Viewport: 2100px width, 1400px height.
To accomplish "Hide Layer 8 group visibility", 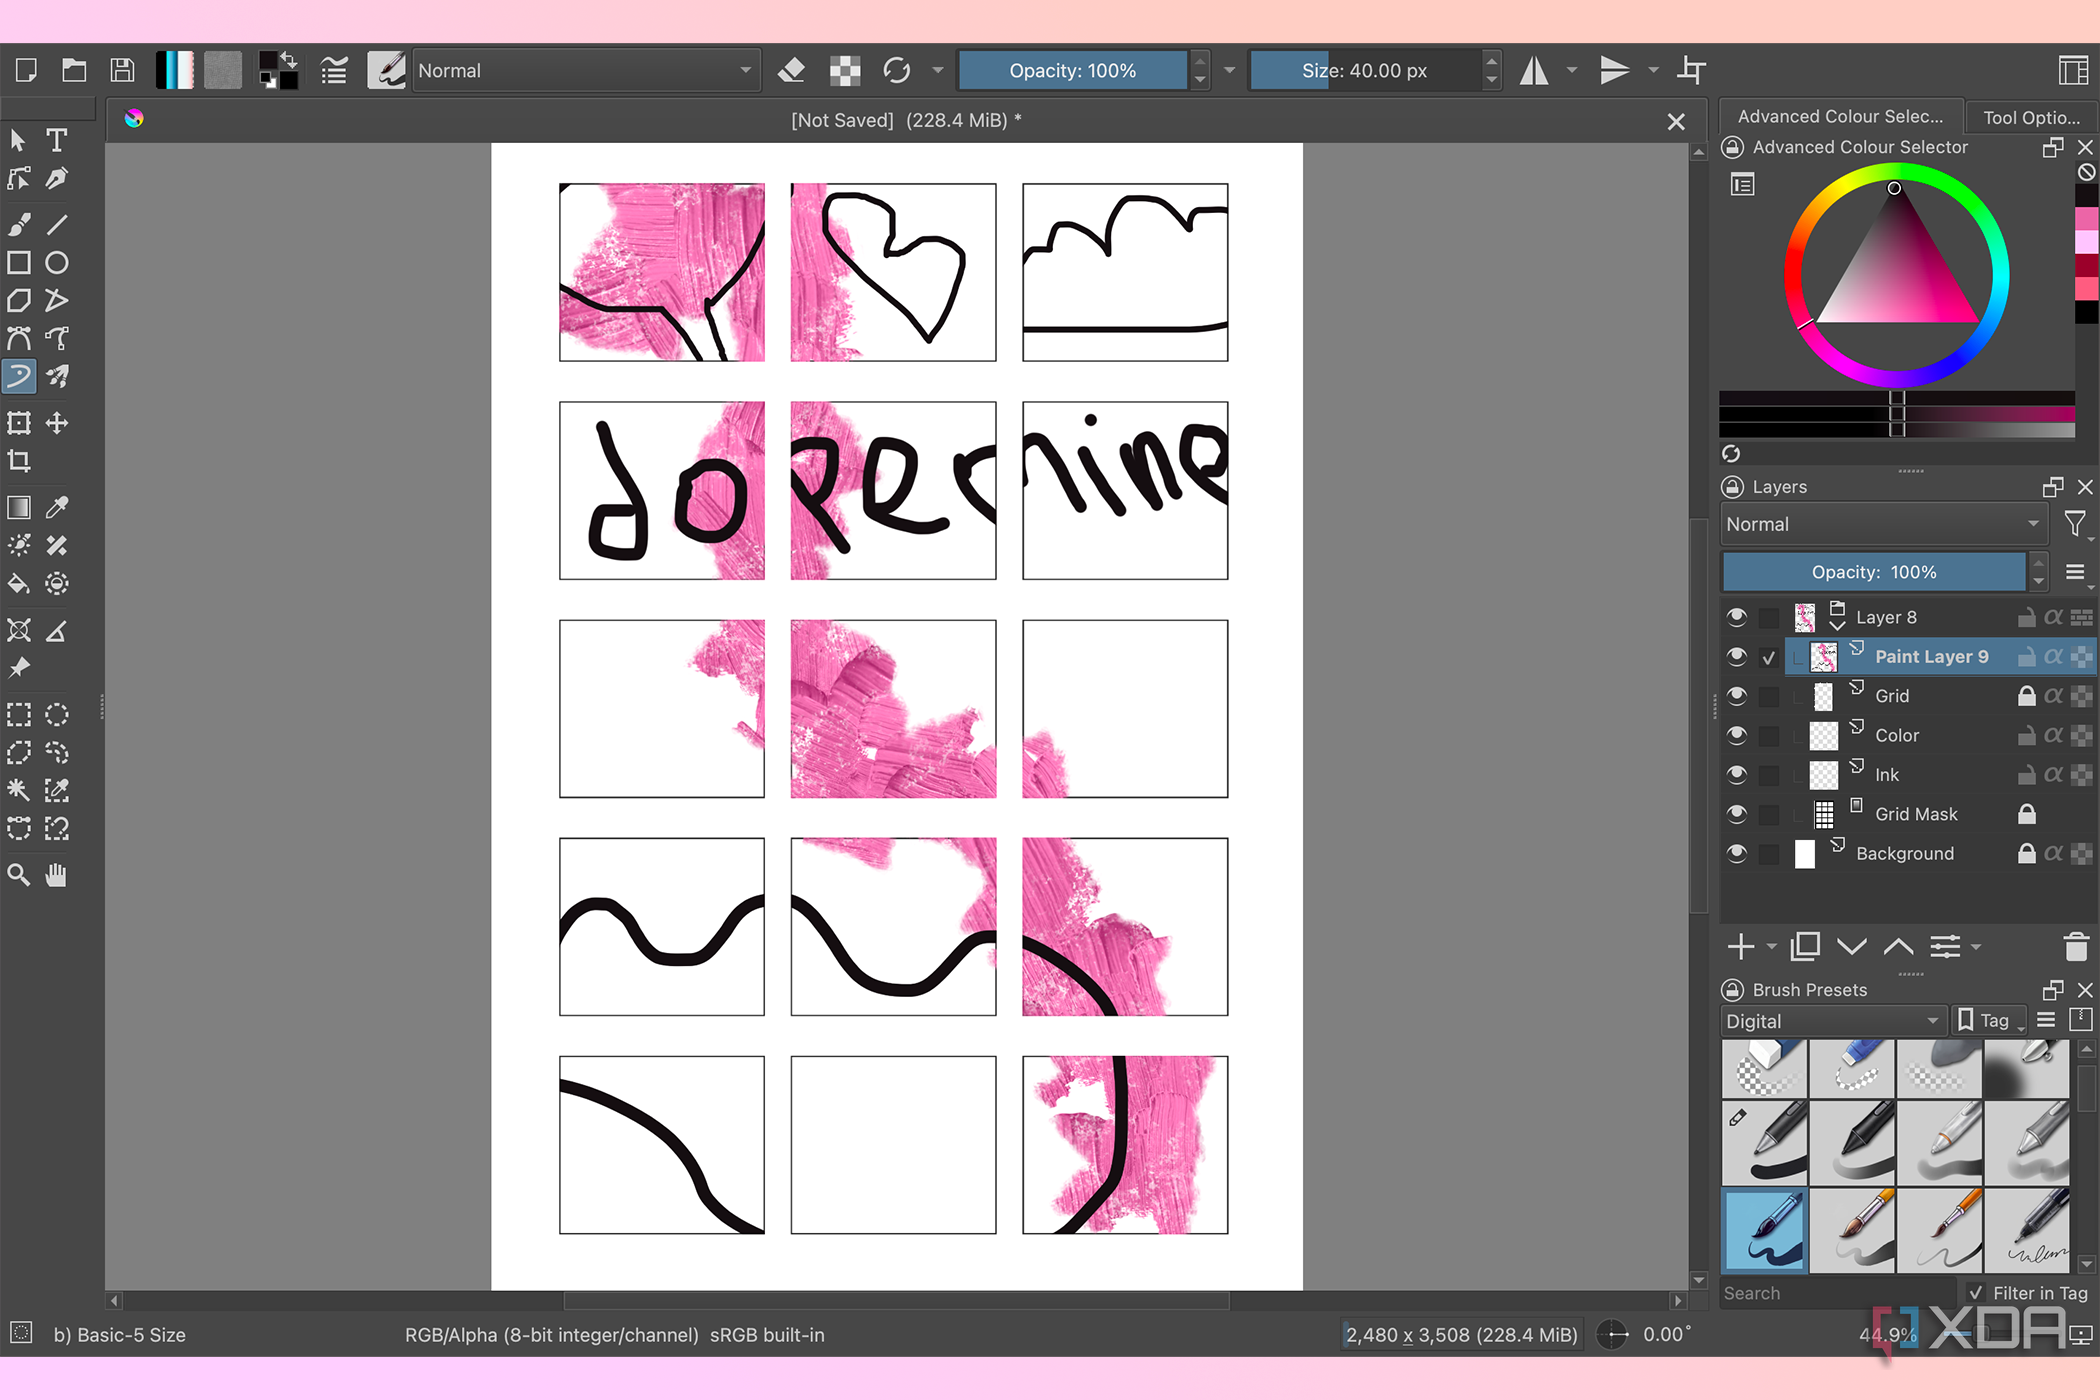I will click(1737, 617).
